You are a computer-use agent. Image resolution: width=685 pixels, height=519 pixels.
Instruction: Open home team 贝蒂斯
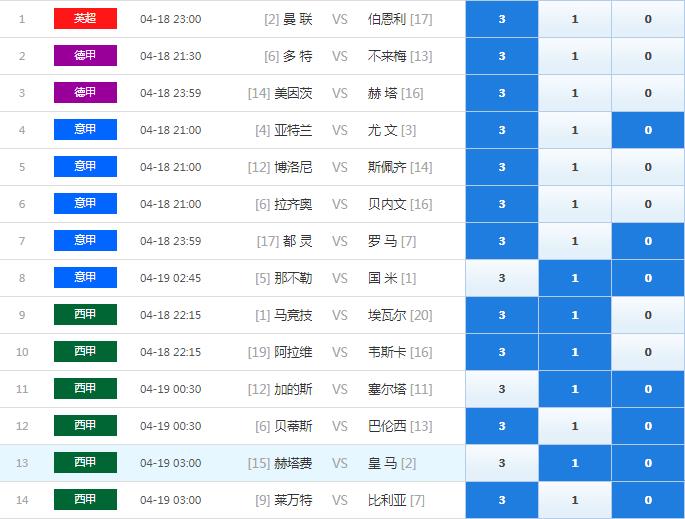(x=293, y=426)
